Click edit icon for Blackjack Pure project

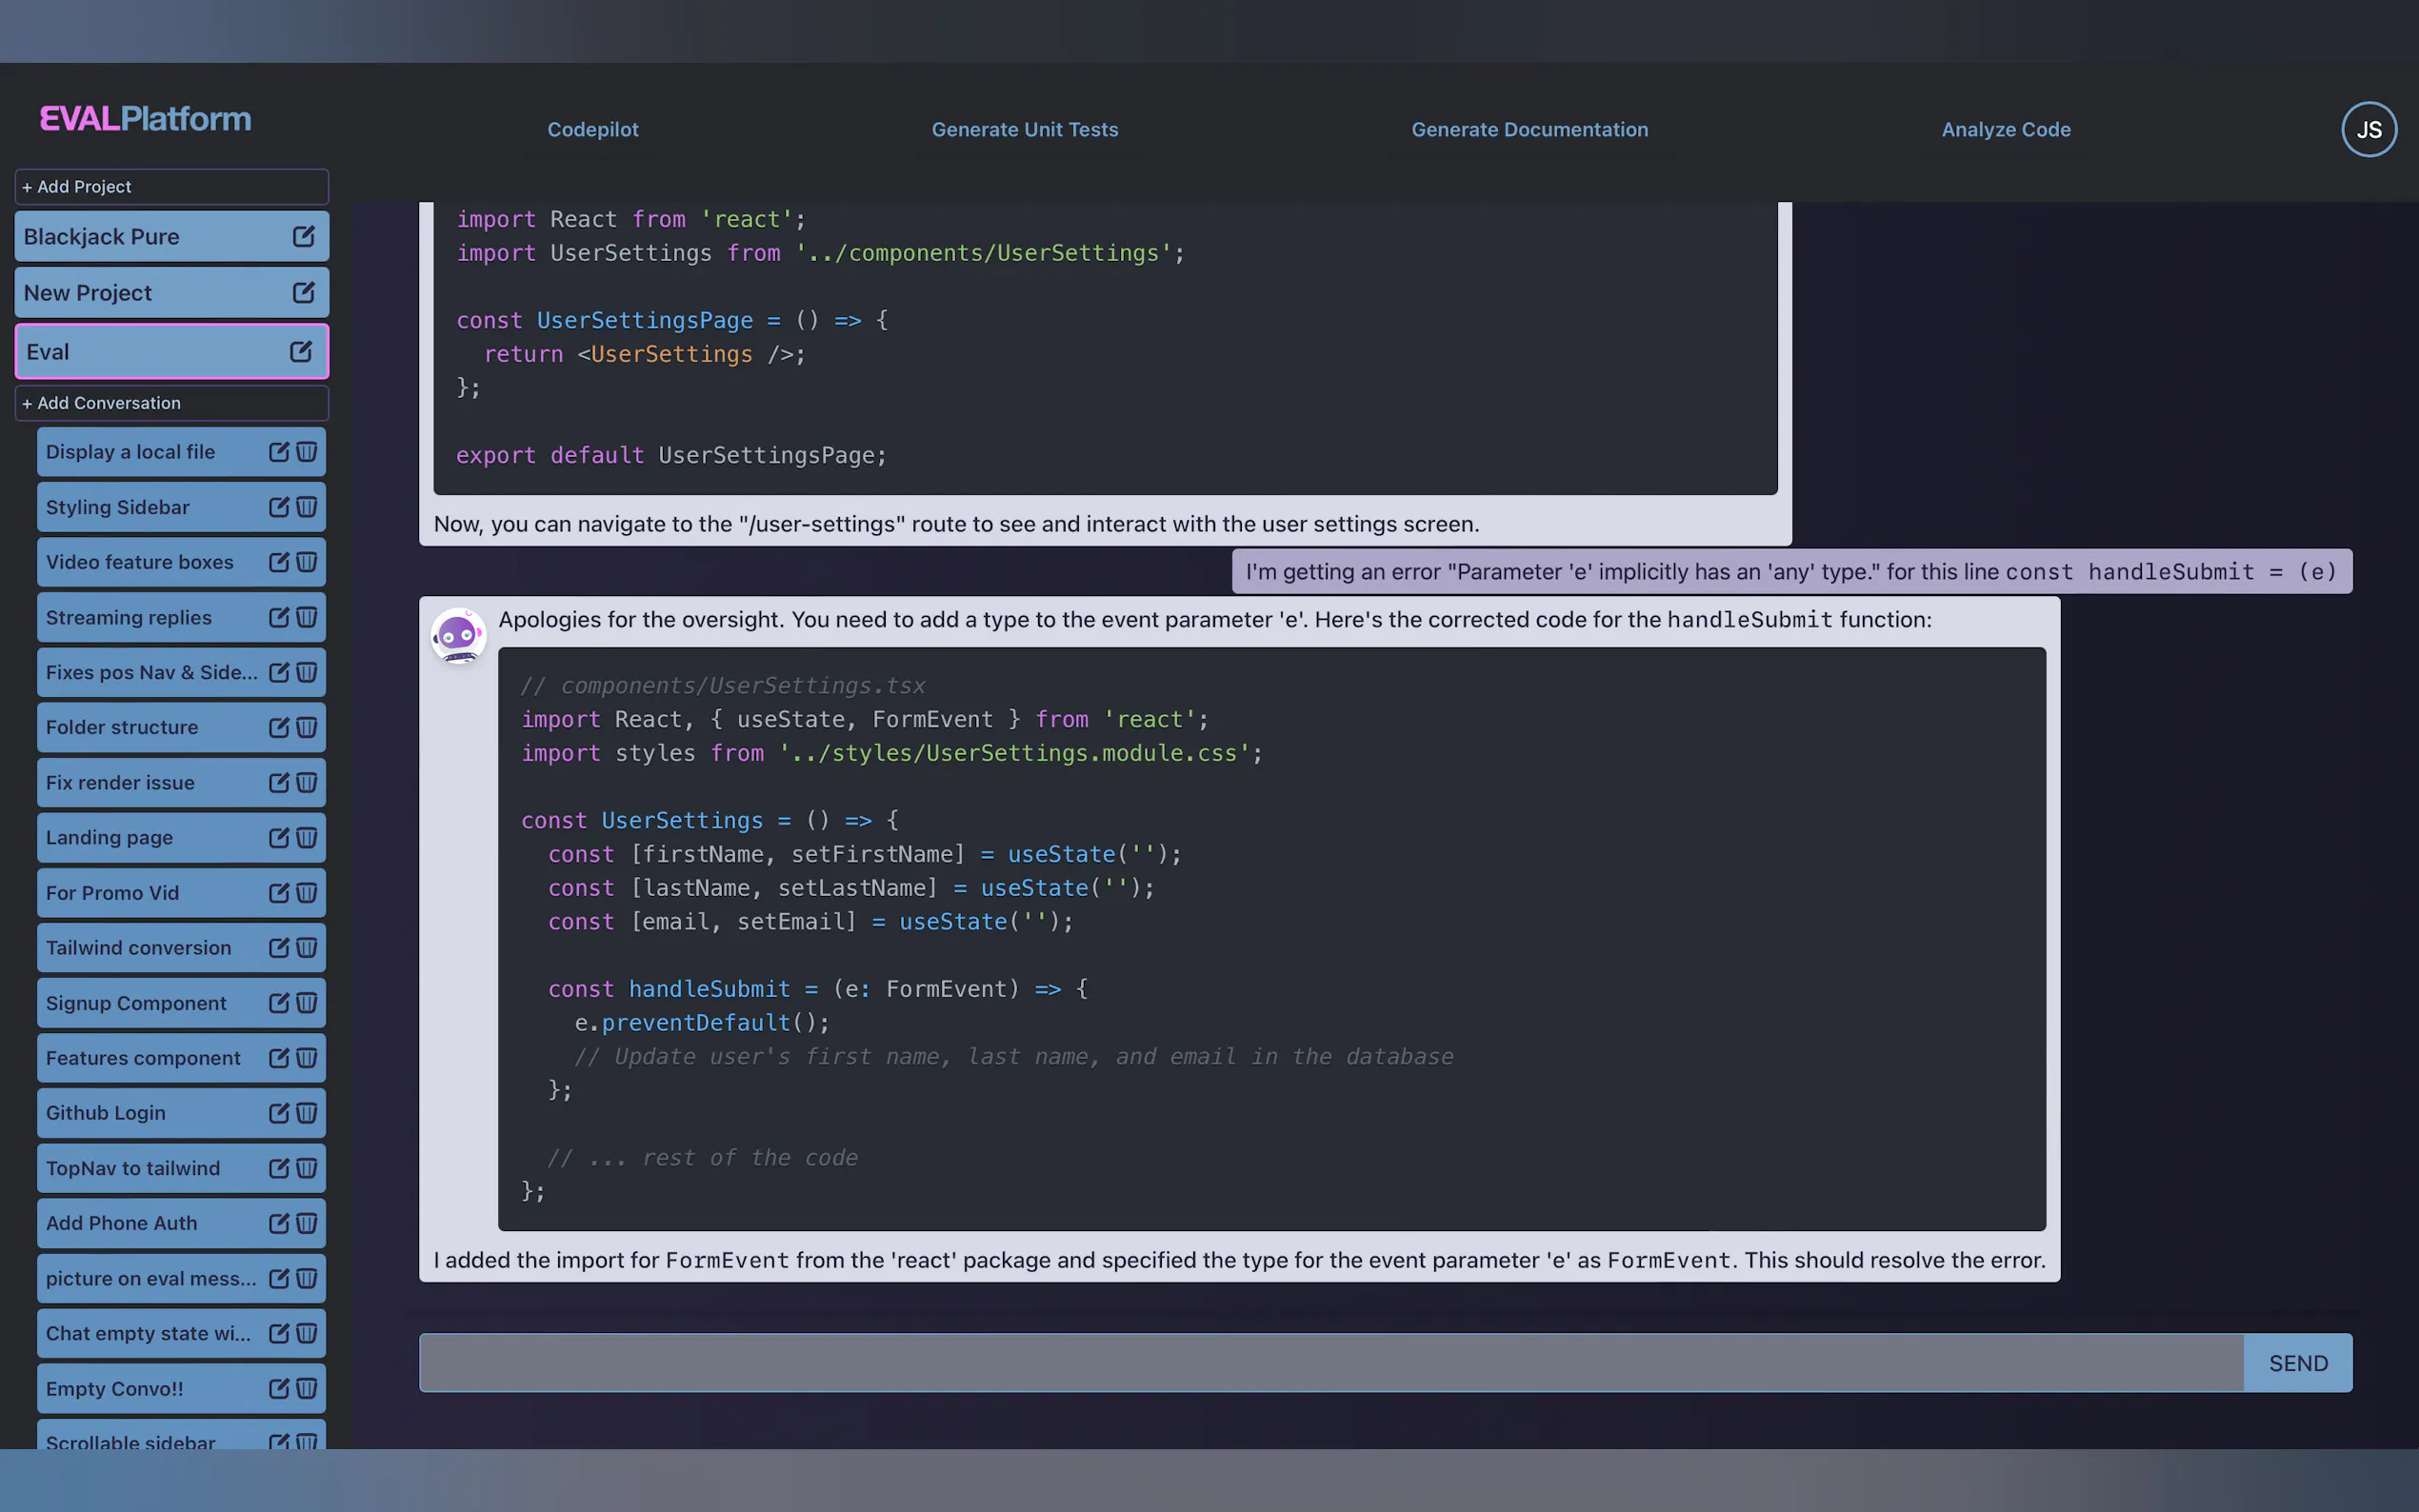(303, 236)
